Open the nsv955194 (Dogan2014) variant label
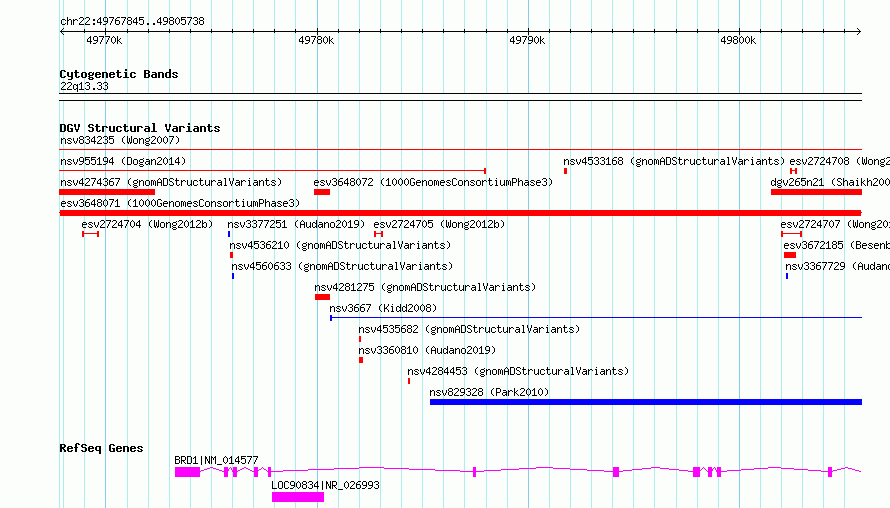 (123, 161)
